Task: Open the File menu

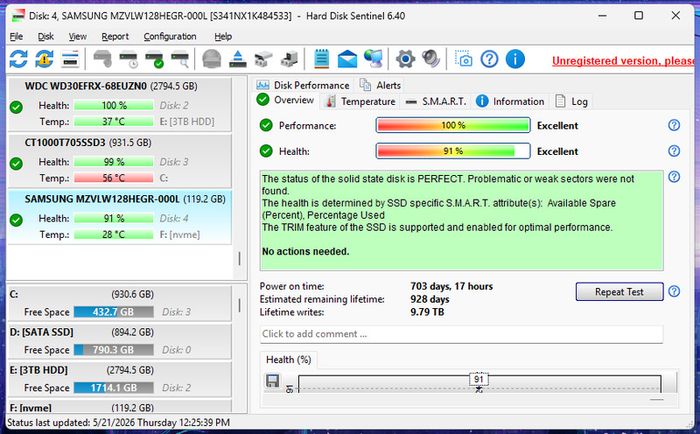Action: coord(16,37)
